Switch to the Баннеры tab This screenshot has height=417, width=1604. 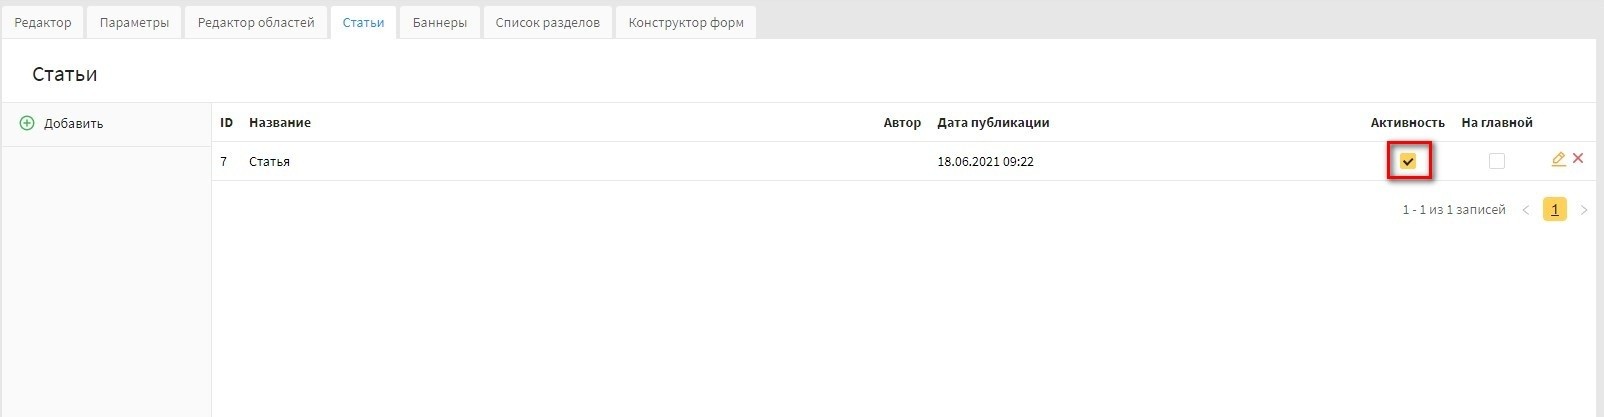[x=439, y=23]
